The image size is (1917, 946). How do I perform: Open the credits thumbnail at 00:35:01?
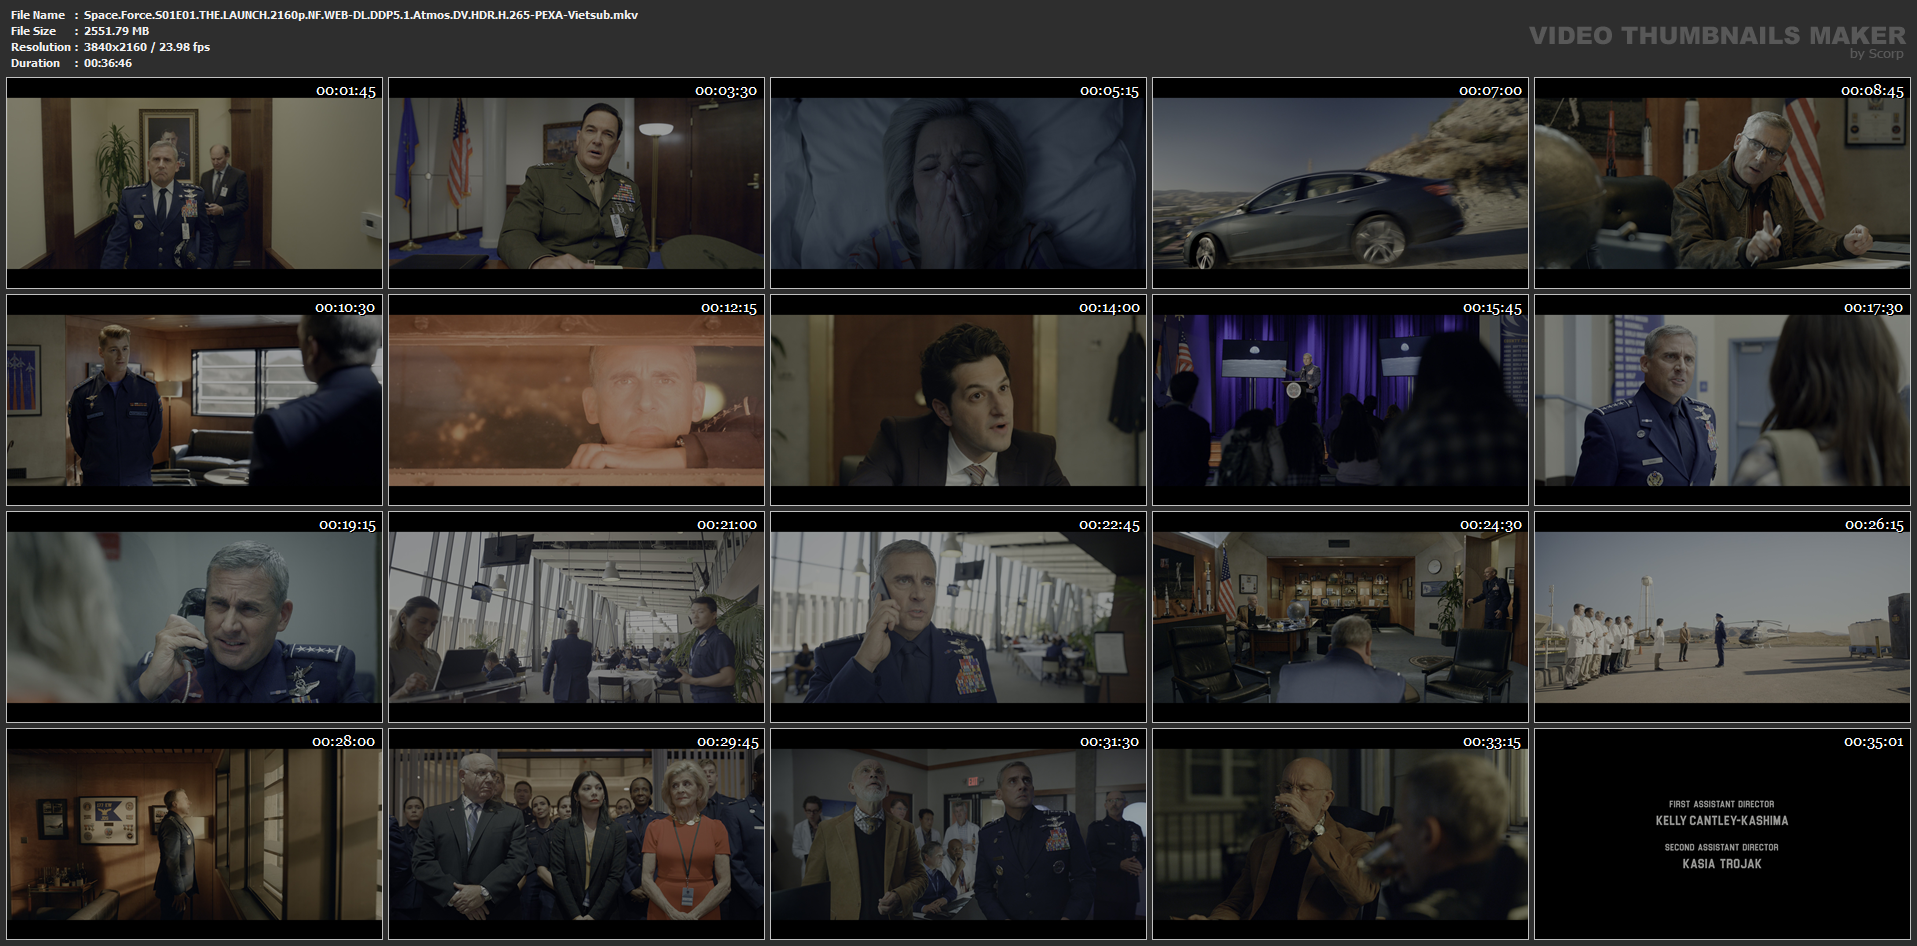[x=1722, y=834]
